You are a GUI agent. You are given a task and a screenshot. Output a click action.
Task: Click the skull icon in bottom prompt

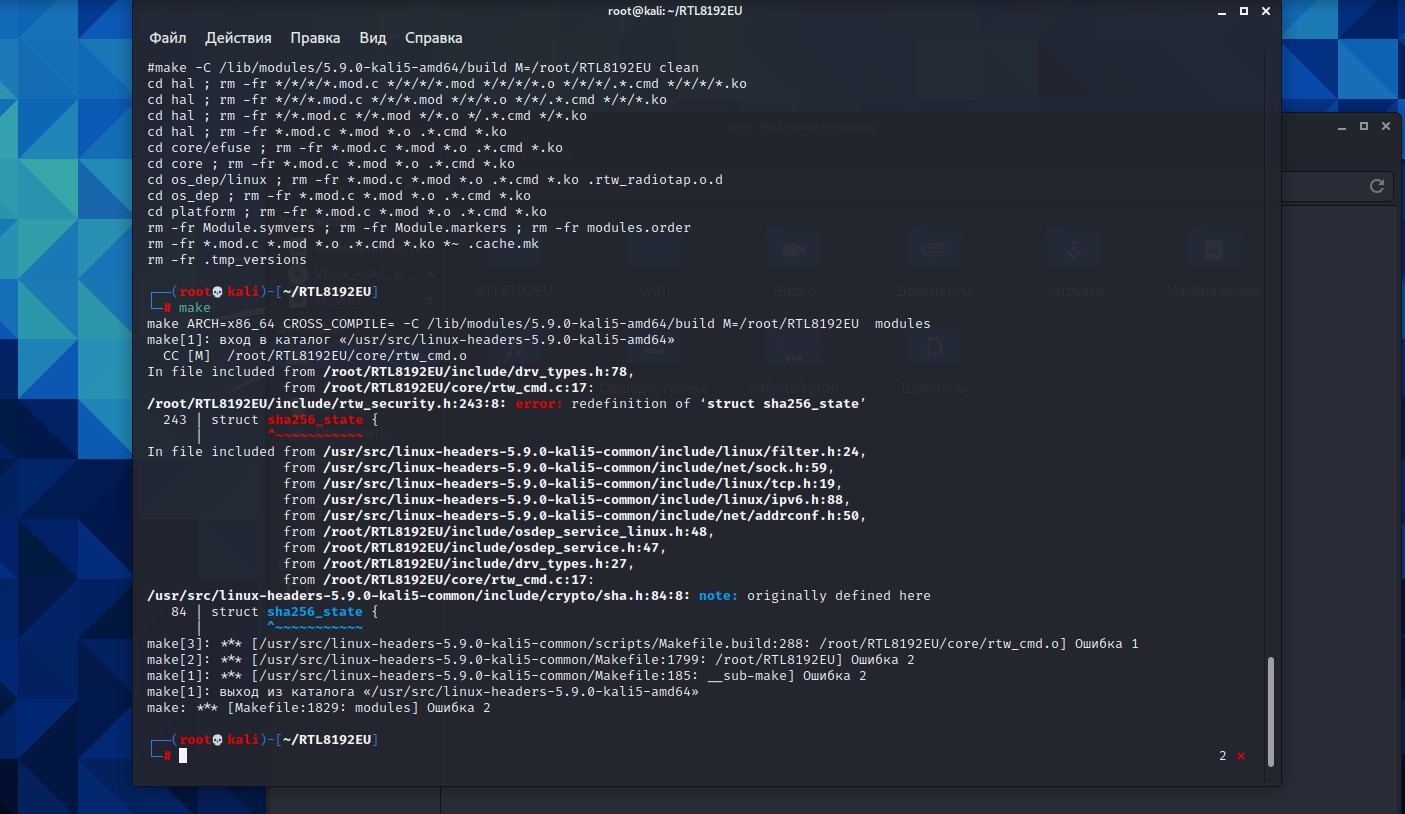[217, 740]
